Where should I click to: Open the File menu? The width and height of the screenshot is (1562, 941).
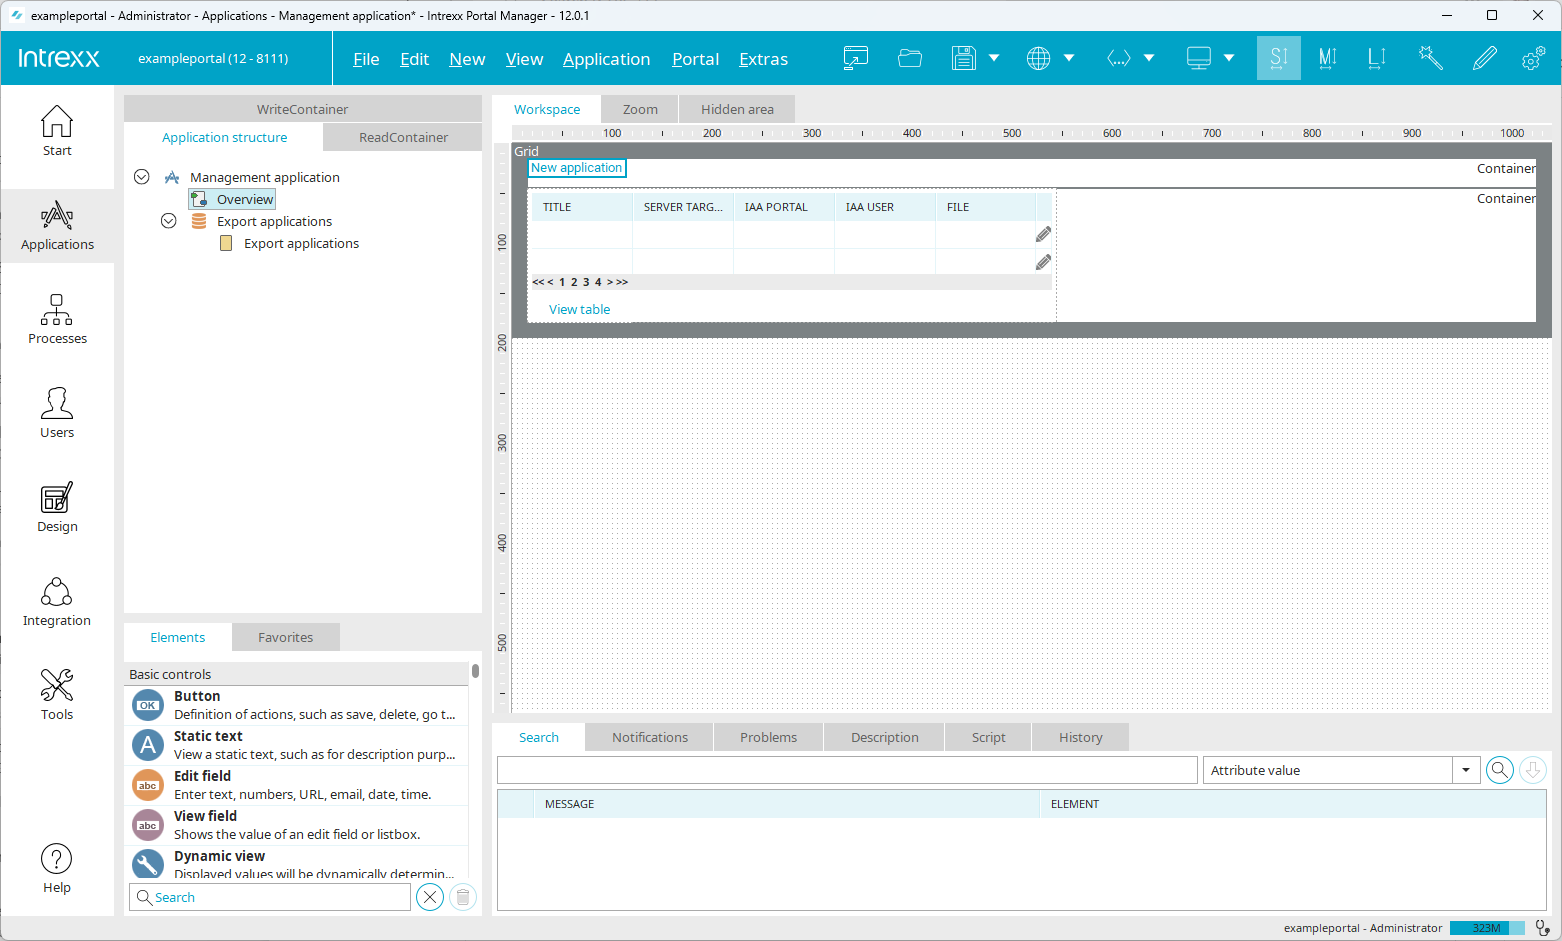(x=366, y=59)
